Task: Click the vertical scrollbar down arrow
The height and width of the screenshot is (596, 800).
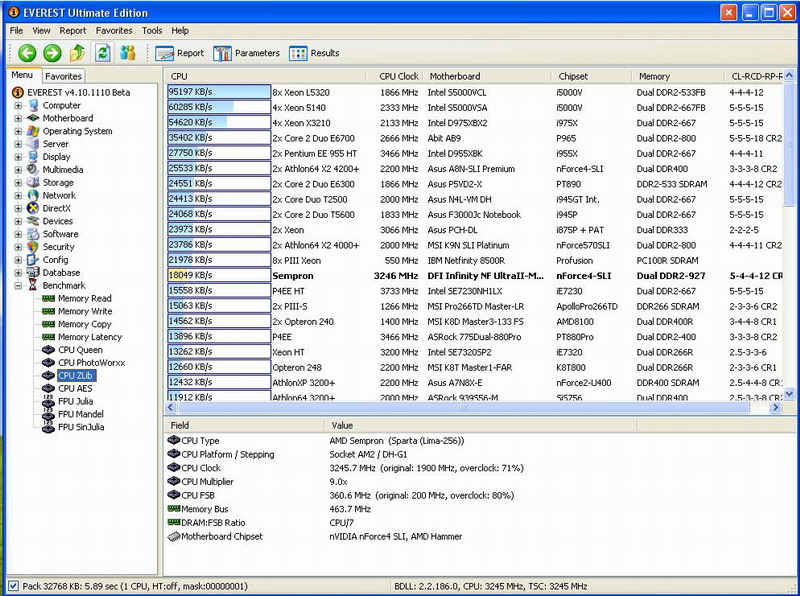Action: 789,393
